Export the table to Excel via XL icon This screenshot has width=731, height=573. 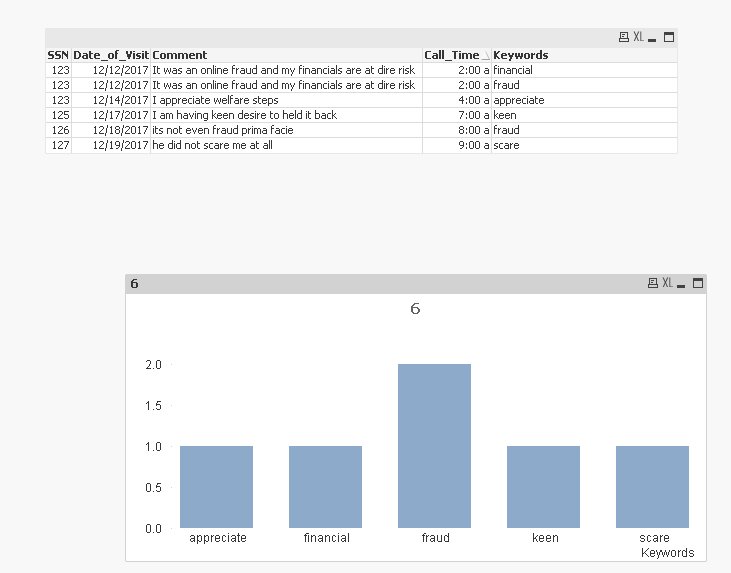click(x=638, y=37)
